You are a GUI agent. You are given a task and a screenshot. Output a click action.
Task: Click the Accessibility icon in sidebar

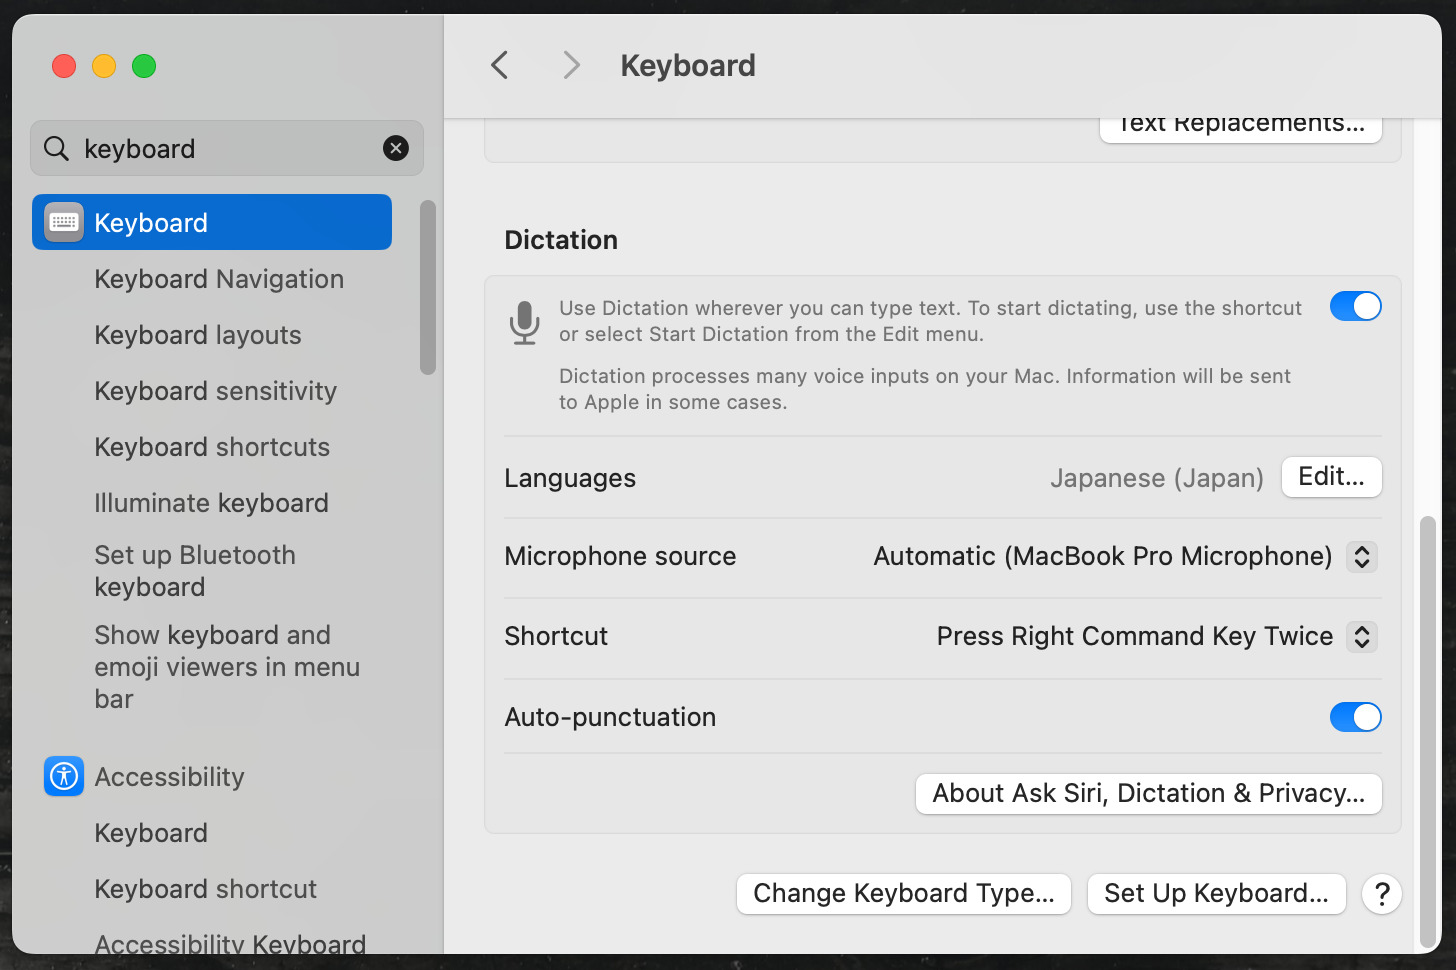tap(64, 776)
